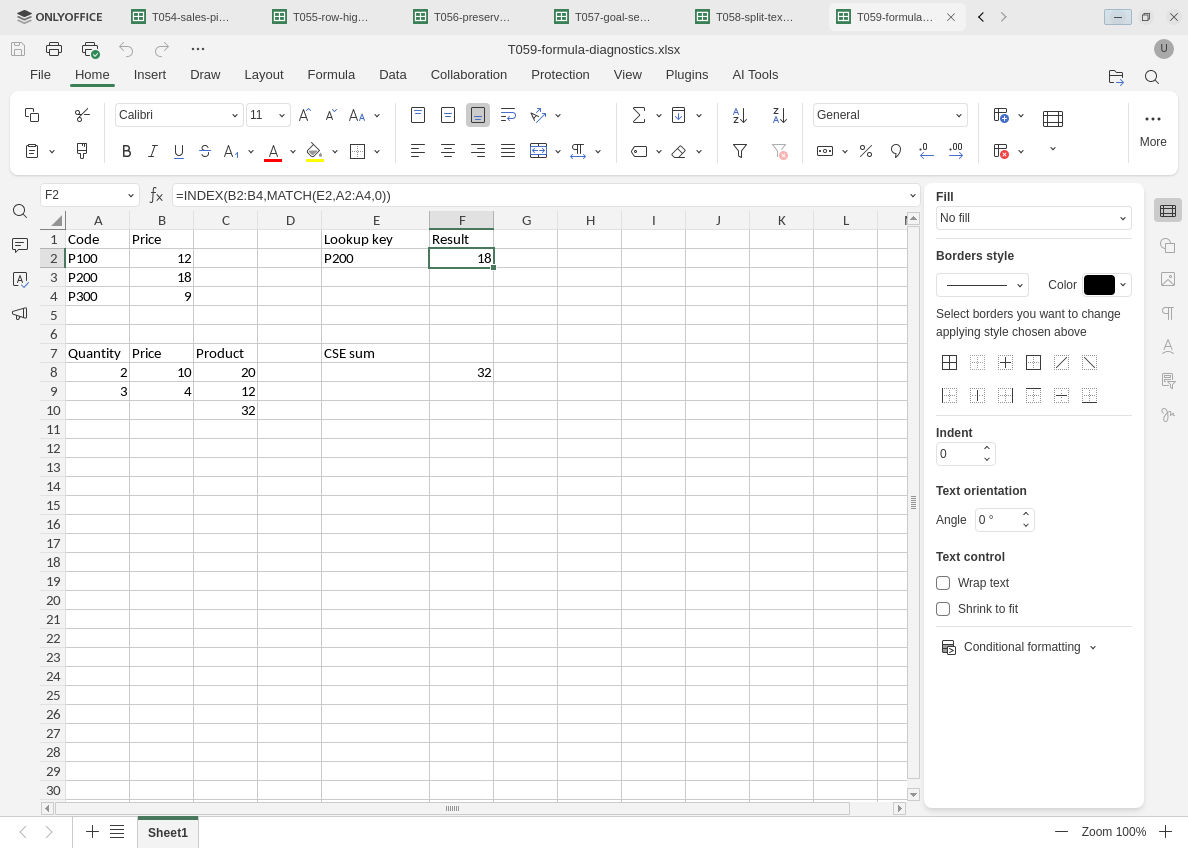
Task: Click Decrease decimal icon
Action: (926, 152)
